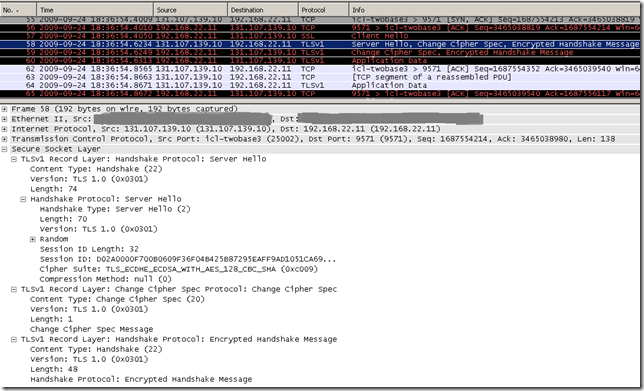Select packet 56 ACK row
Image resolution: width=644 pixels, height=391 pixels.
[x=320, y=28]
